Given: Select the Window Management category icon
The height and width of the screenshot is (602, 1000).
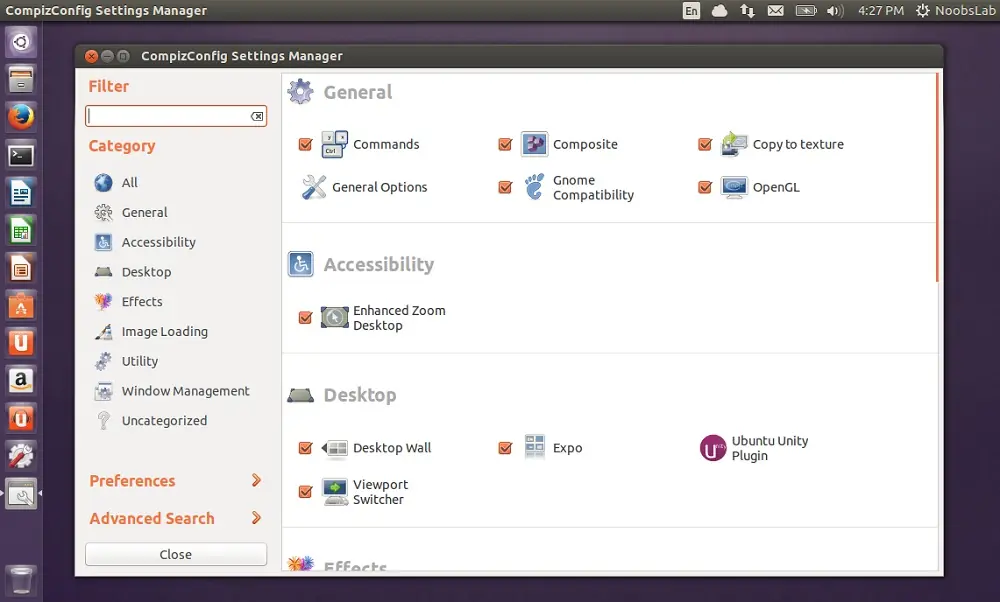Looking at the screenshot, I should 103,391.
